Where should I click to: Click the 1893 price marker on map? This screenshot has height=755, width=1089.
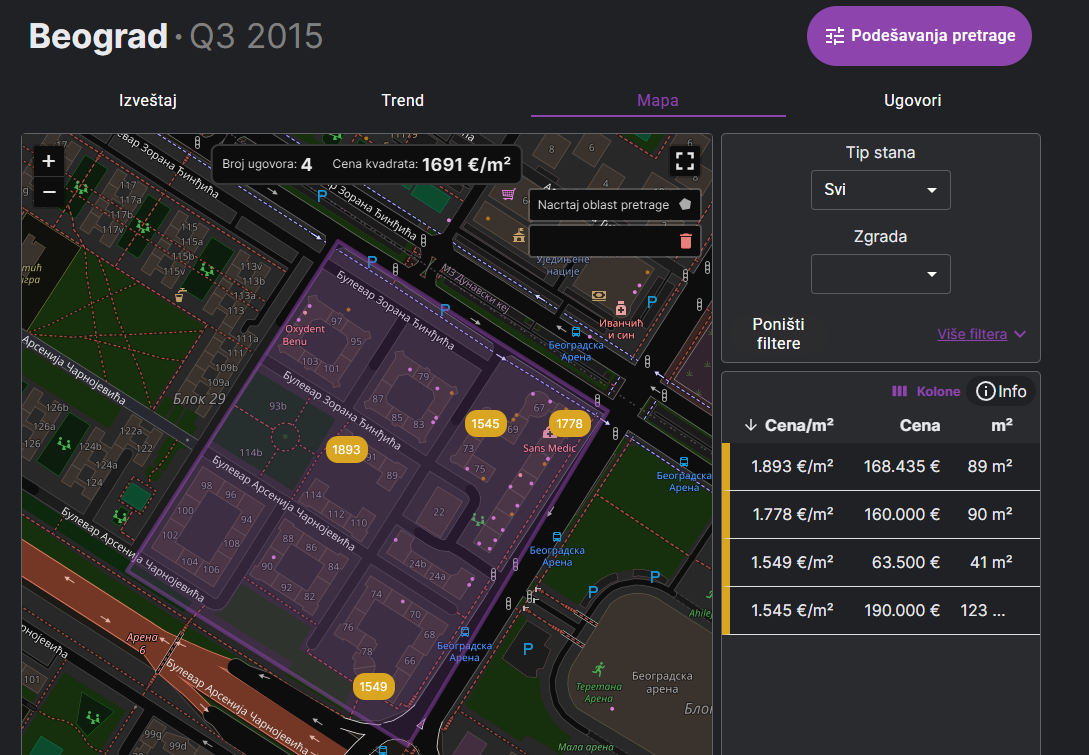[x=345, y=450]
